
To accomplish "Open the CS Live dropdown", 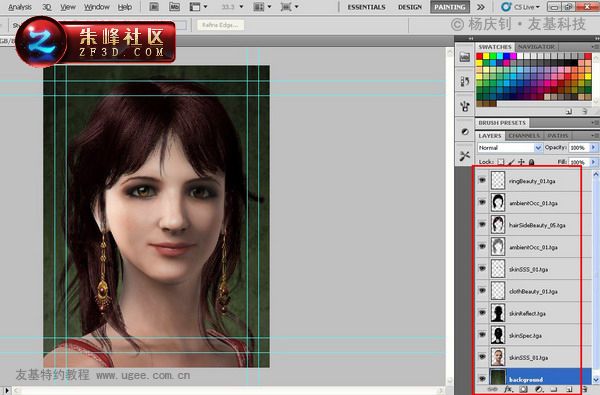I will click(520, 7).
